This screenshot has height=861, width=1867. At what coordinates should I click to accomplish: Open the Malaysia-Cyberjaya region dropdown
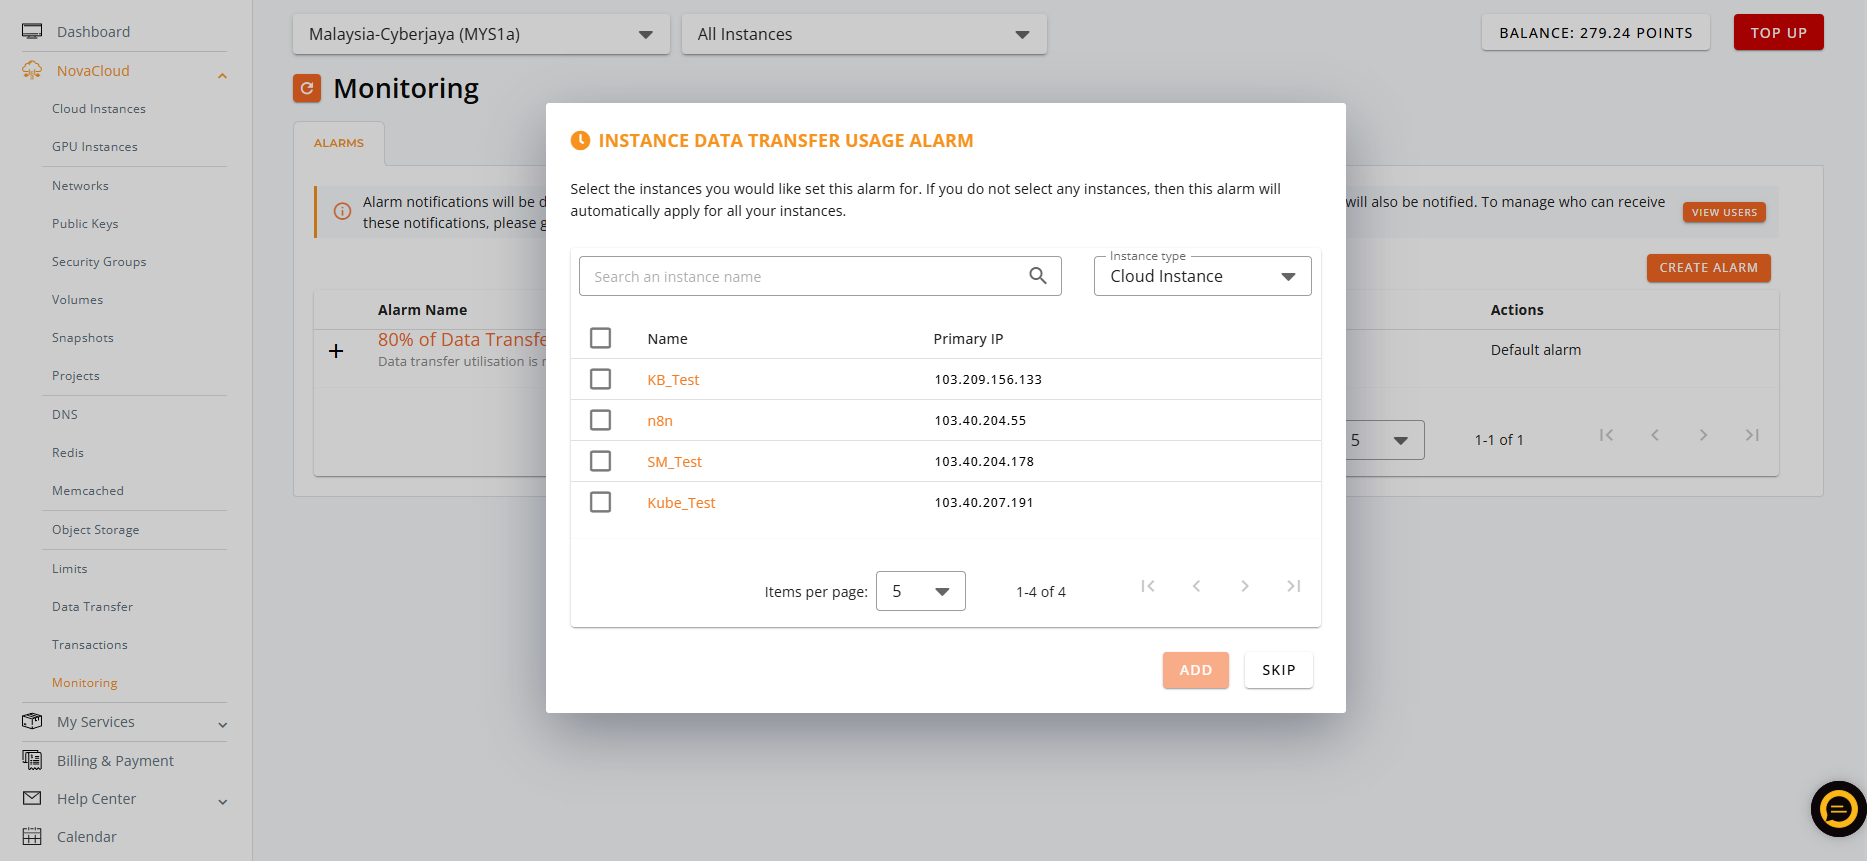481,34
